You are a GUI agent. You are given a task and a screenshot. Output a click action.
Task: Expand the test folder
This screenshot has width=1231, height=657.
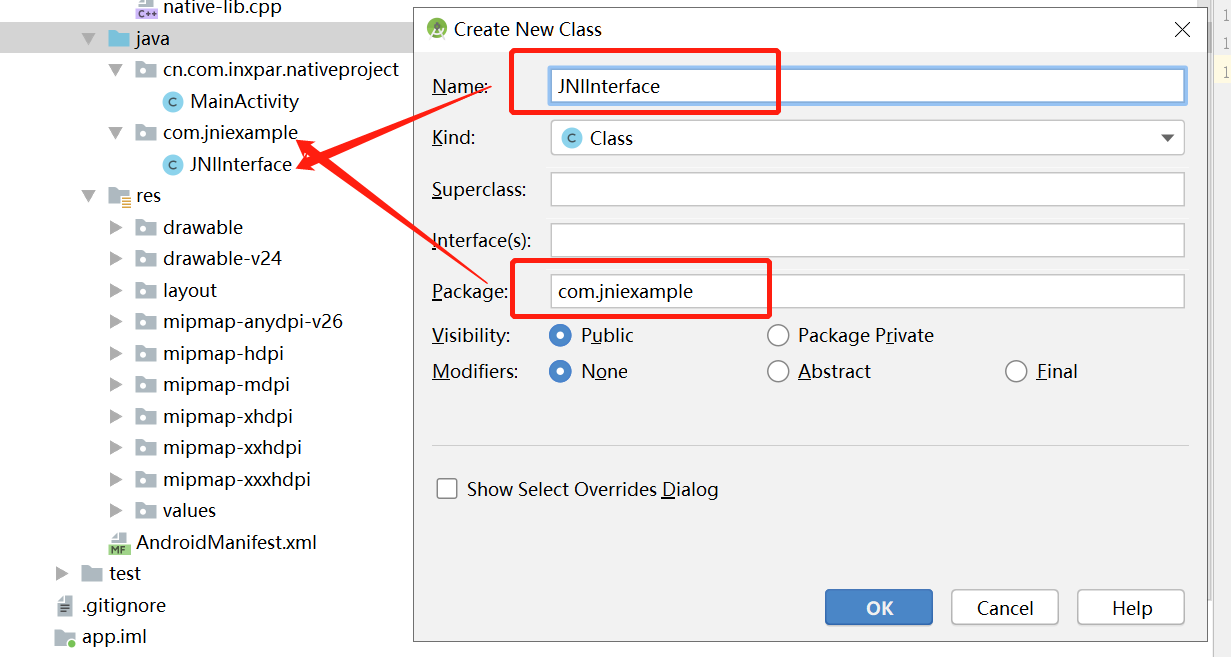click(x=62, y=573)
